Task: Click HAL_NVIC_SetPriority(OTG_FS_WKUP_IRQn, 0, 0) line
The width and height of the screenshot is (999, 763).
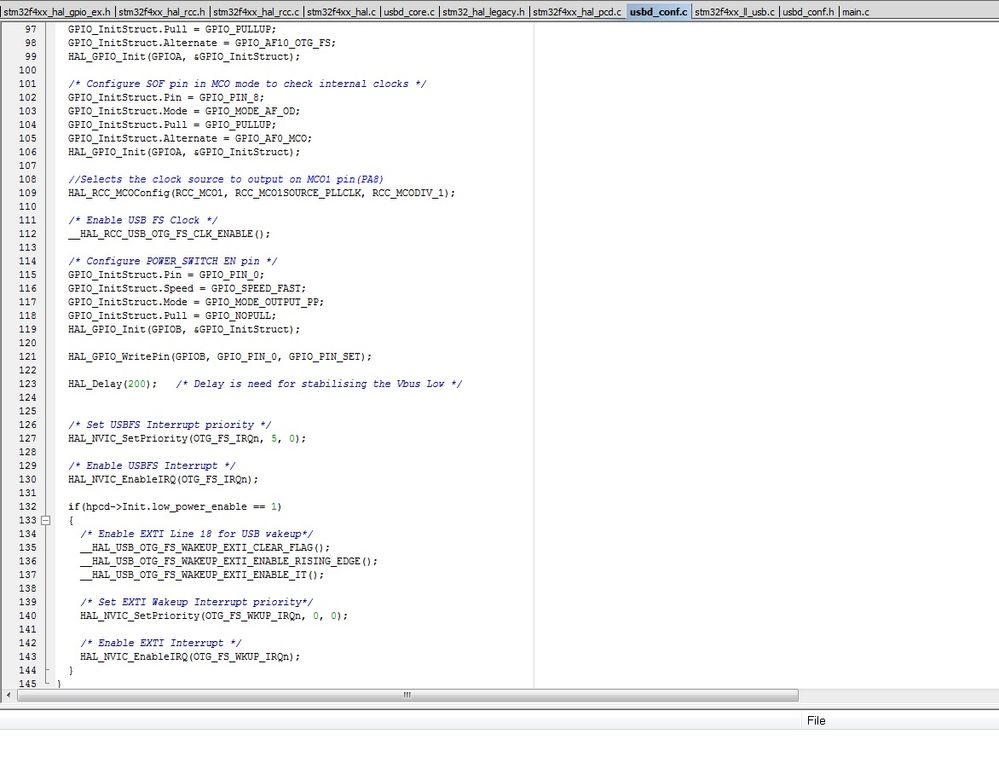Action: [x=214, y=616]
